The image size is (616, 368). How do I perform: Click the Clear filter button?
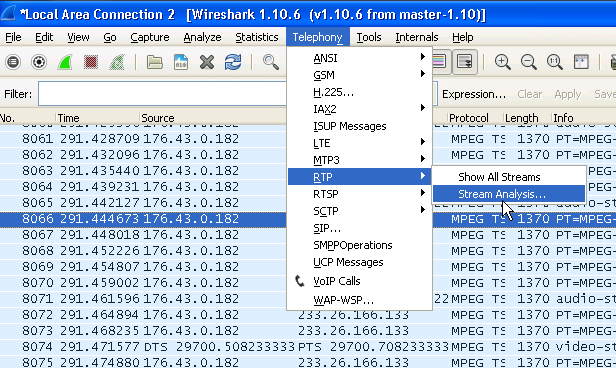530,94
